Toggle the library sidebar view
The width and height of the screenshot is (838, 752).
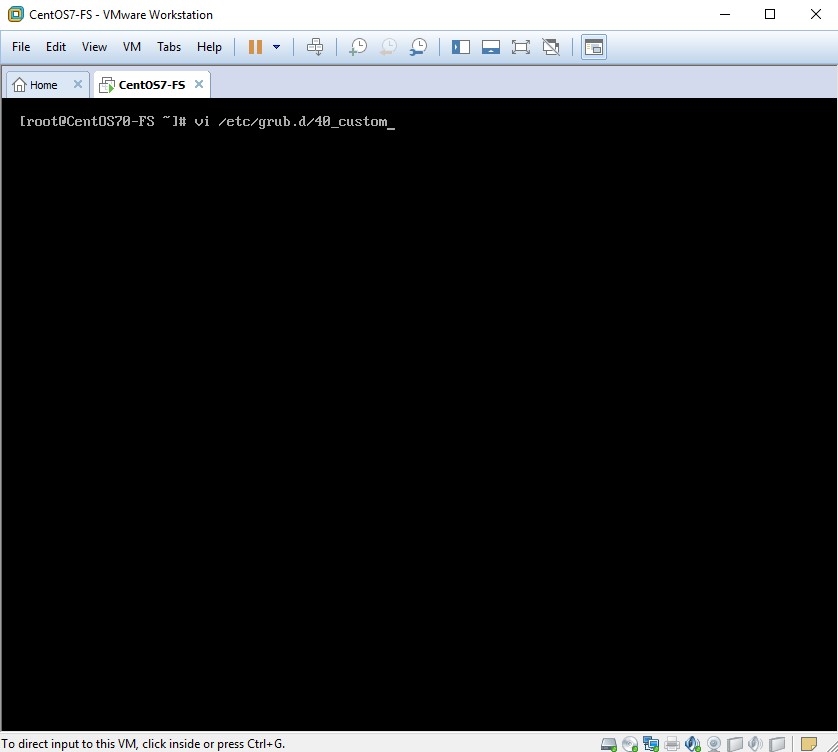click(x=461, y=47)
